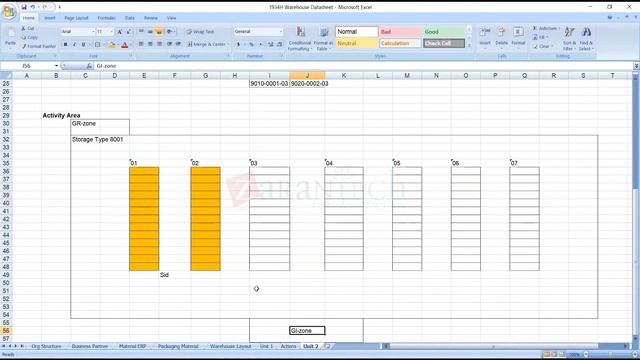Image resolution: width=640 pixels, height=360 pixels.
Task: Copy the selected cell
Action: click(29, 37)
